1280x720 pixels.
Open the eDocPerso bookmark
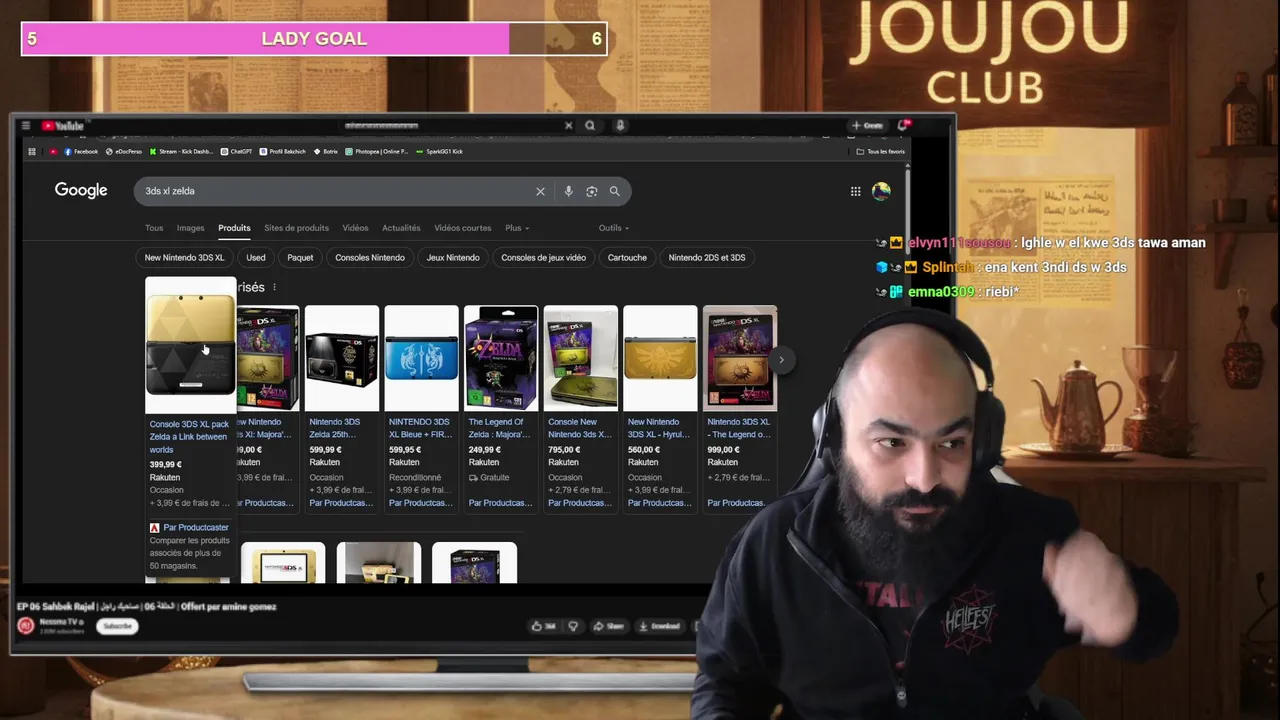click(x=124, y=152)
